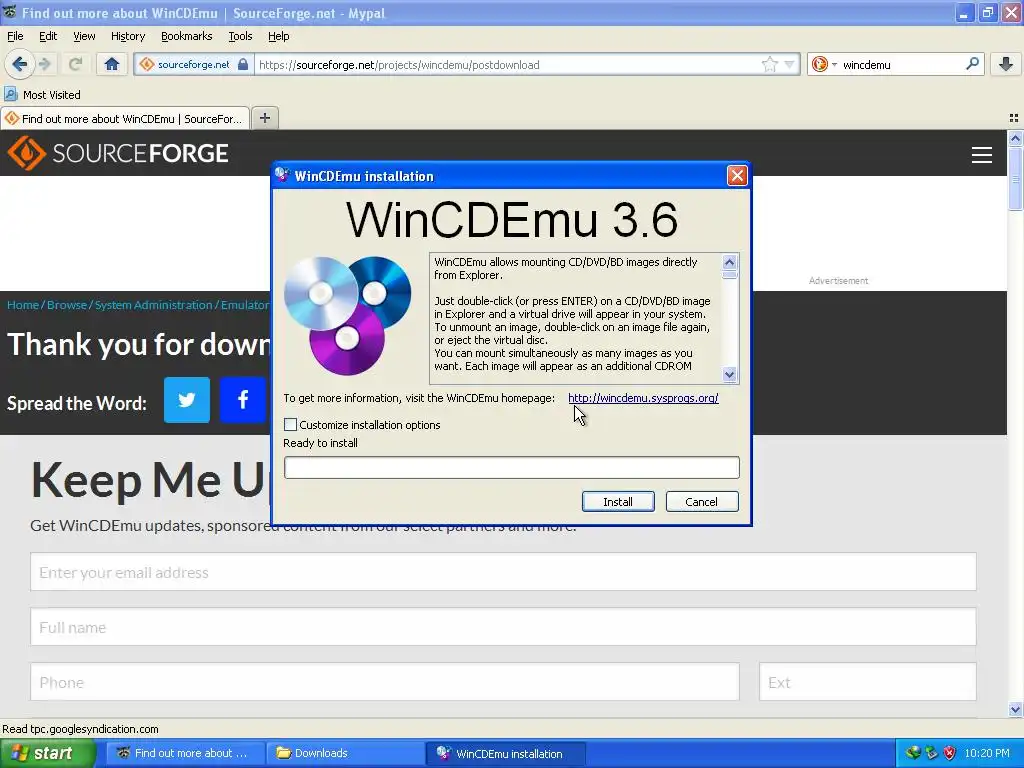Click the Home breadcrumb link

23,305
